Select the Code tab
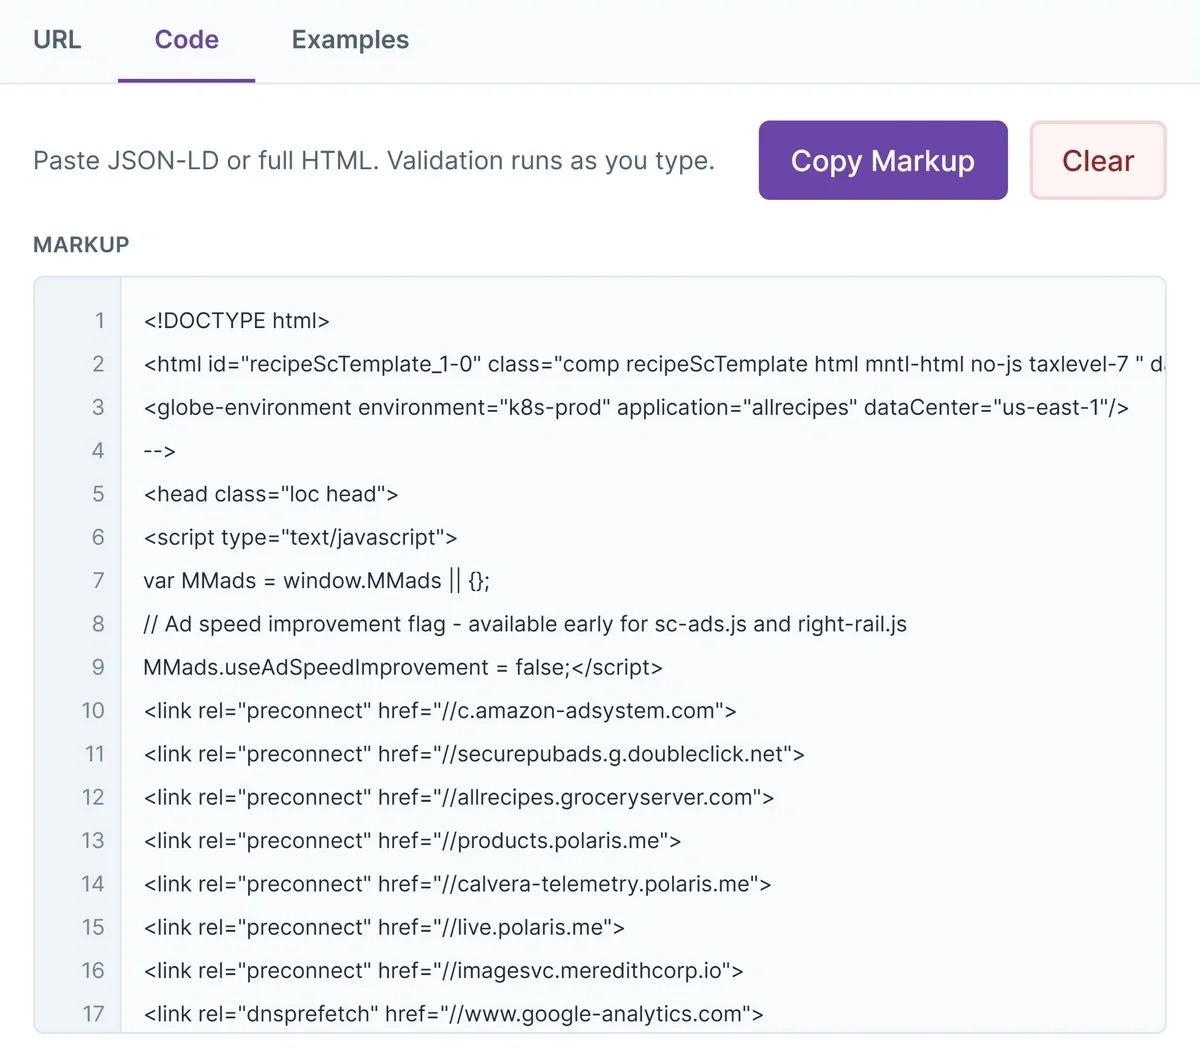This screenshot has width=1200, height=1063. pos(186,40)
